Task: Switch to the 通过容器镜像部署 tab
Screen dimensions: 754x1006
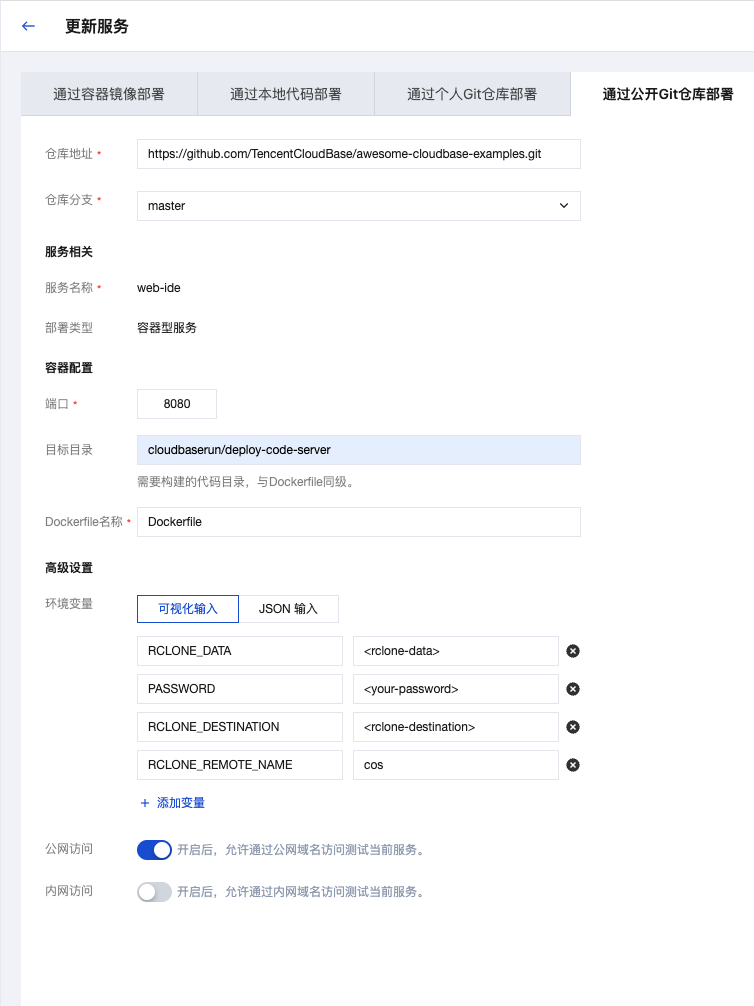Action: 107,92
